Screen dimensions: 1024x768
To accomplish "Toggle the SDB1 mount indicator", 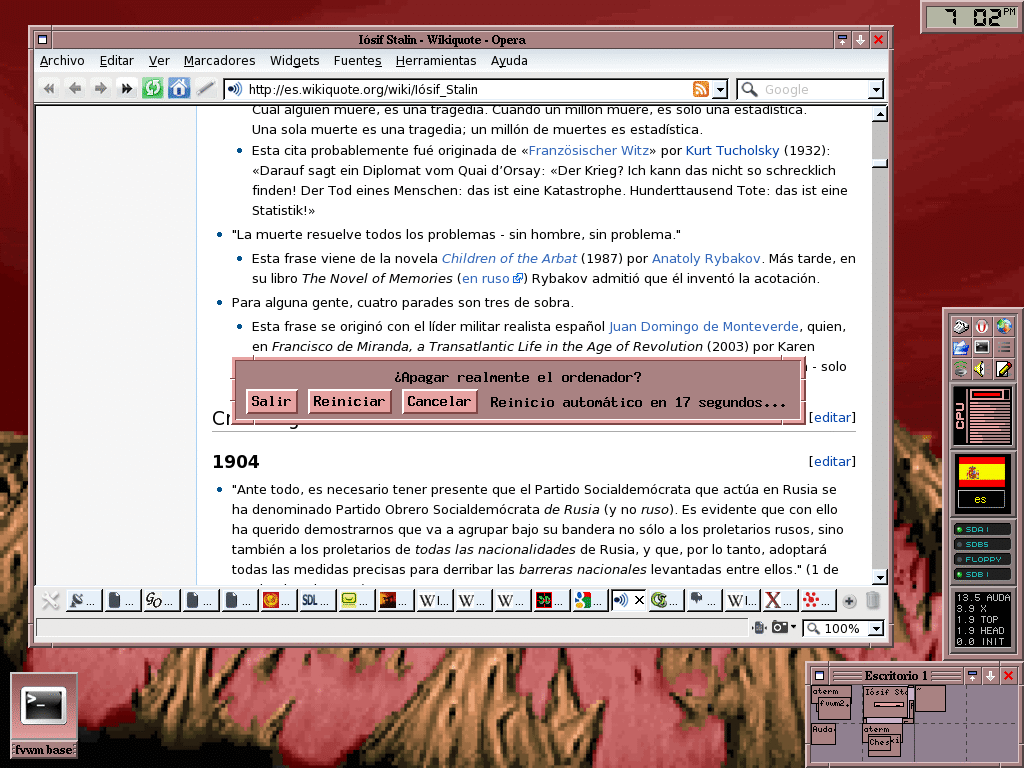I will click(x=982, y=574).
